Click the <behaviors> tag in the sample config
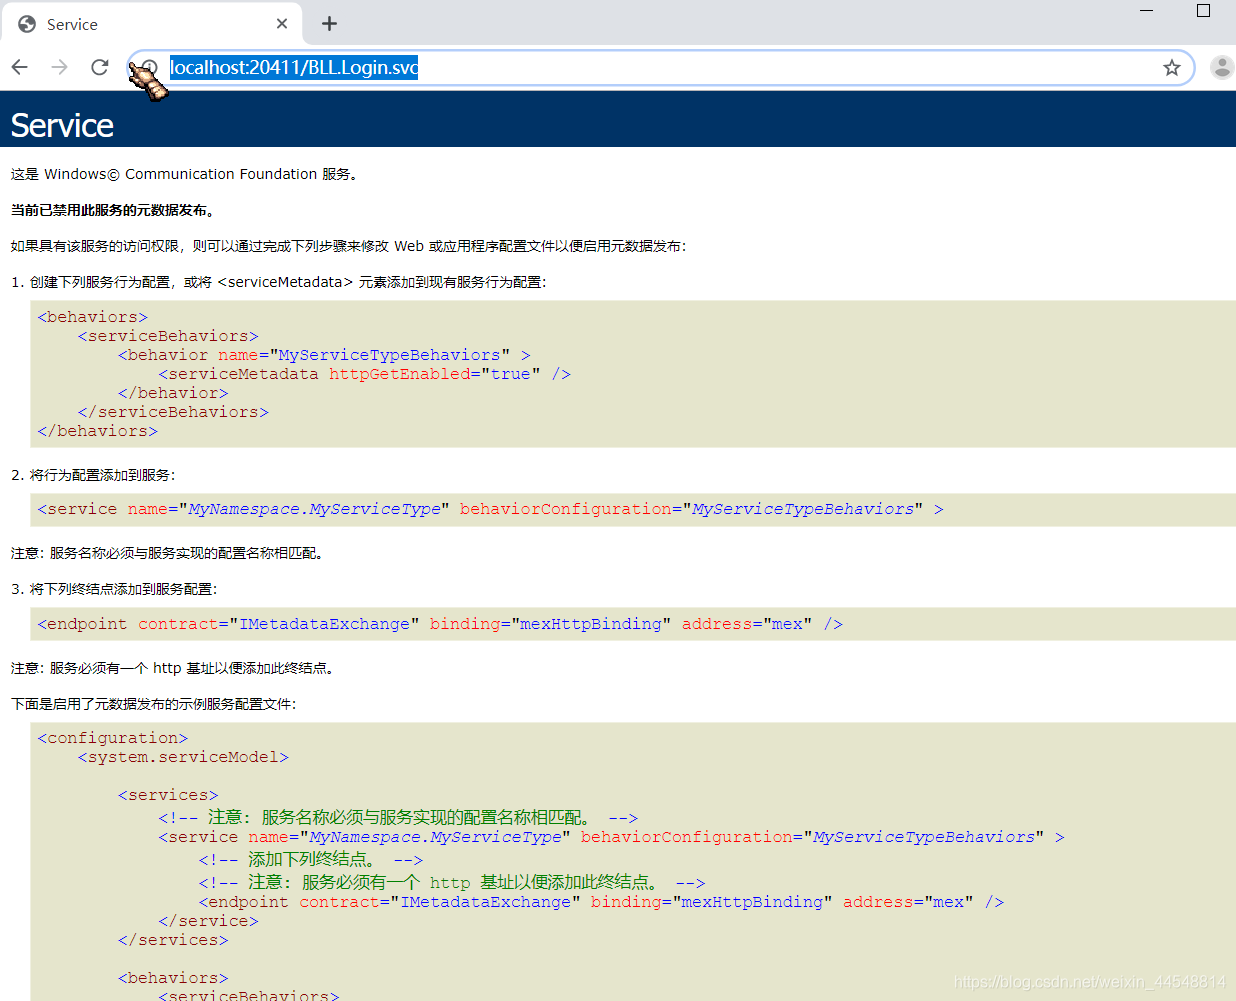1236x1001 pixels. [x=173, y=978]
